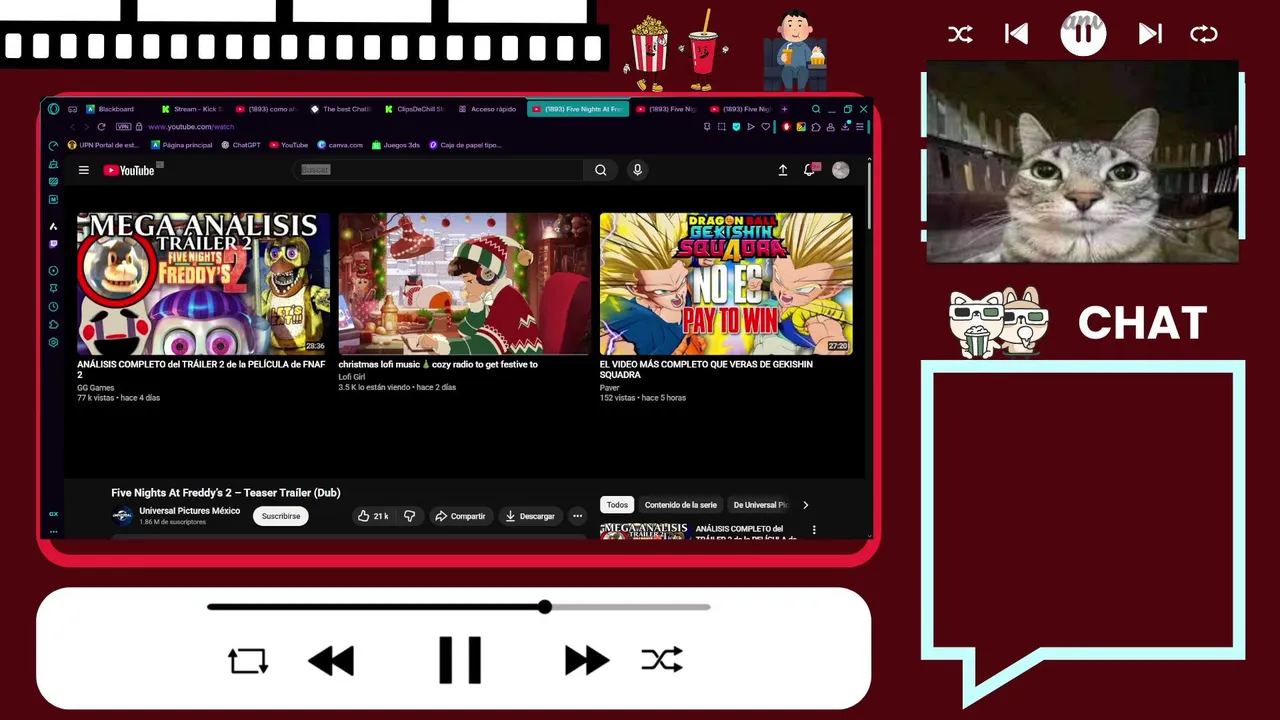The width and height of the screenshot is (1280, 720).
Task: Toggle the VPN badge in the address bar
Action: 123,127
